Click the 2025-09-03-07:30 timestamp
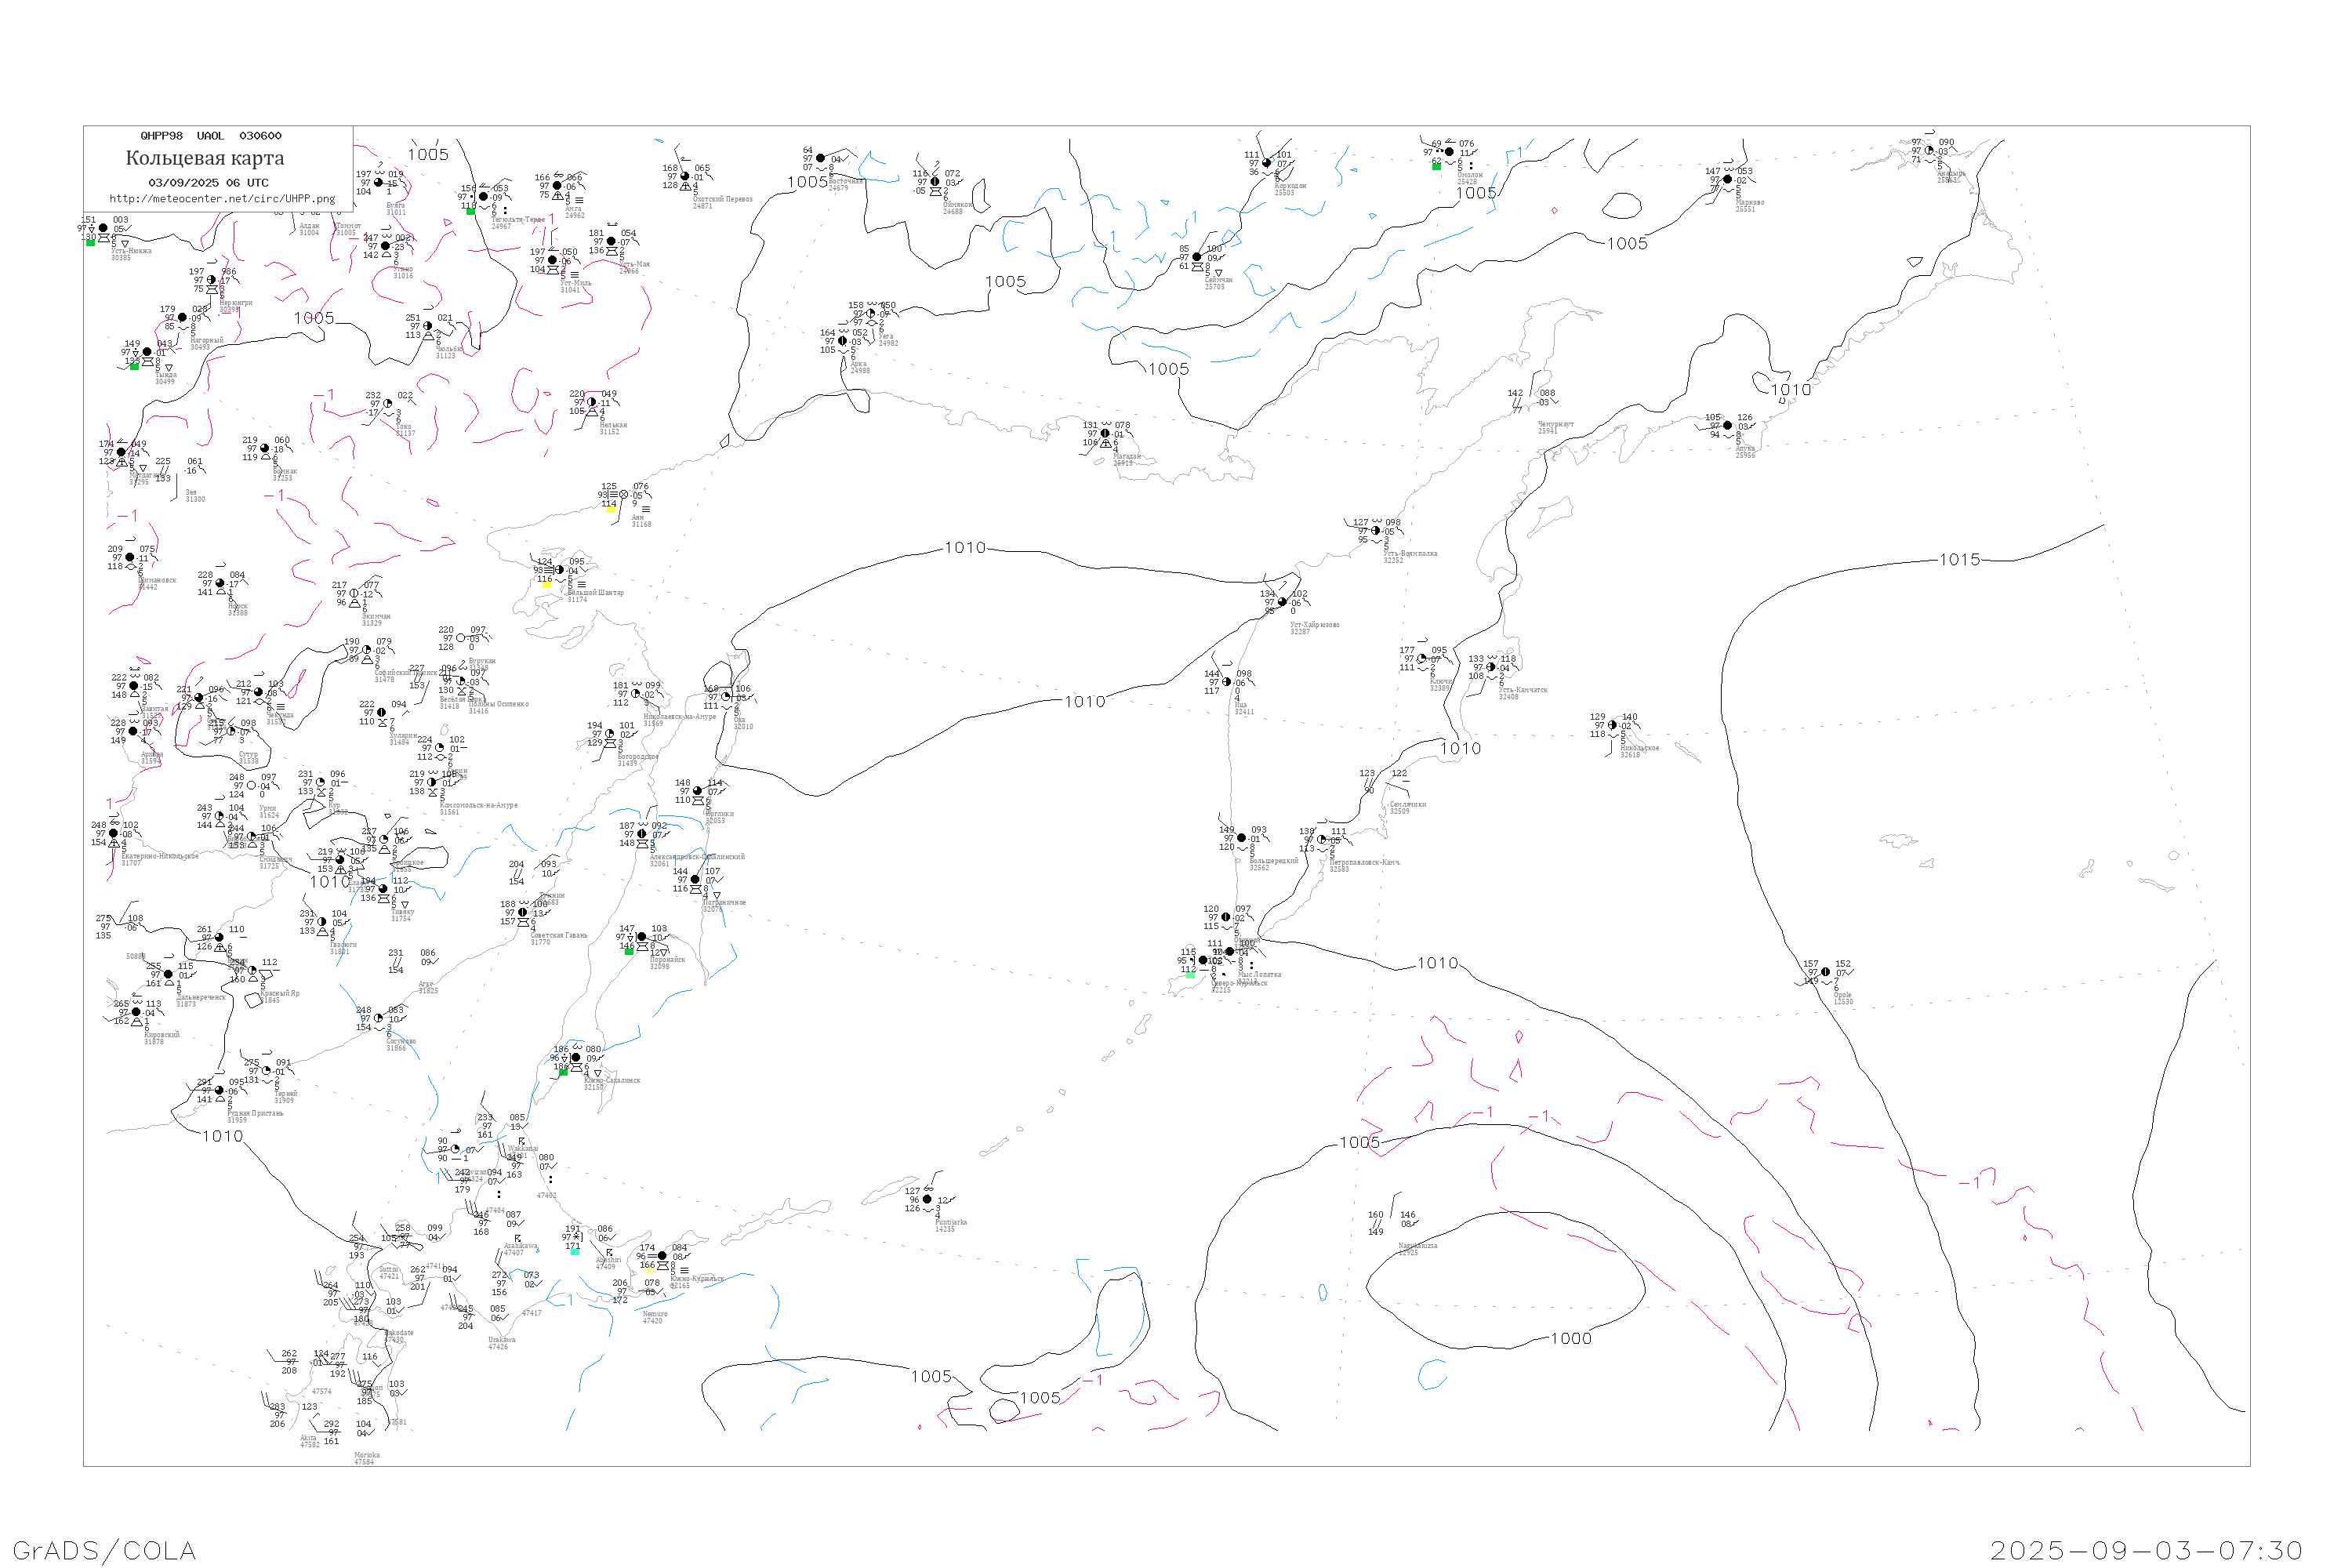This screenshot has width=2352, height=1568. (2145, 1550)
